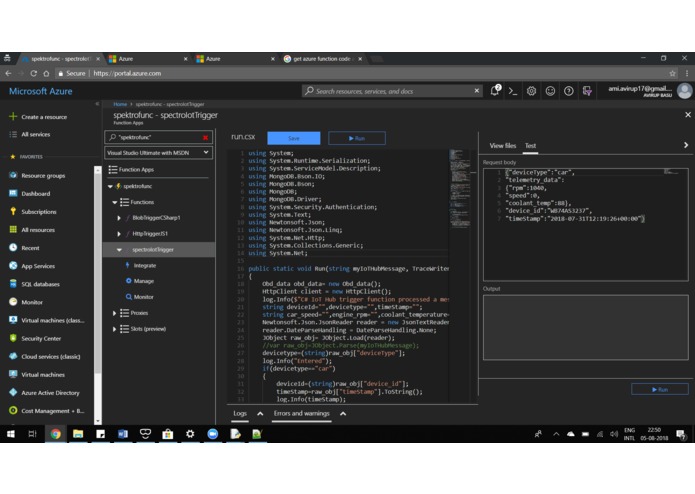This screenshot has height=494, width=695.
Task: Open the notifications bell icon
Action: tap(495, 91)
